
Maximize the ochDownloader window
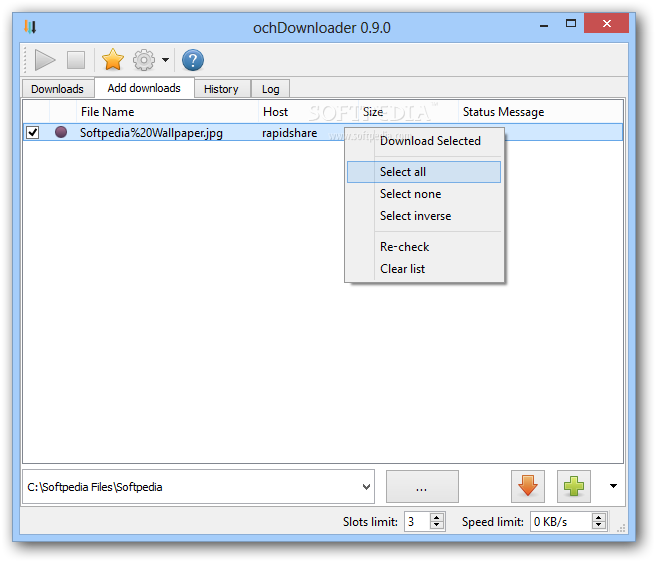click(571, 23)
